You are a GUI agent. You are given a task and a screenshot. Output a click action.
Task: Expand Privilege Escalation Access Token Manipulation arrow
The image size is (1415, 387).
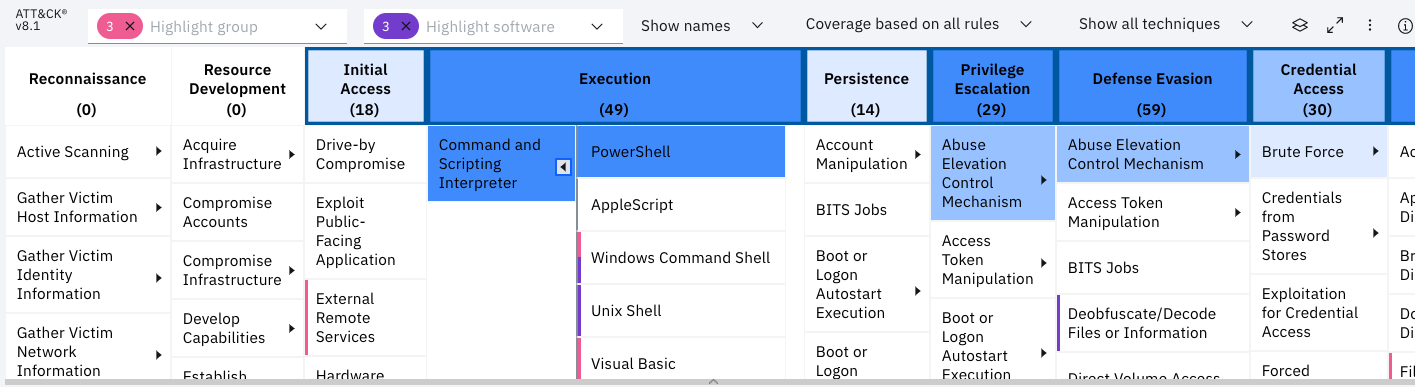pyautogui.click(x=1043, y=263)
